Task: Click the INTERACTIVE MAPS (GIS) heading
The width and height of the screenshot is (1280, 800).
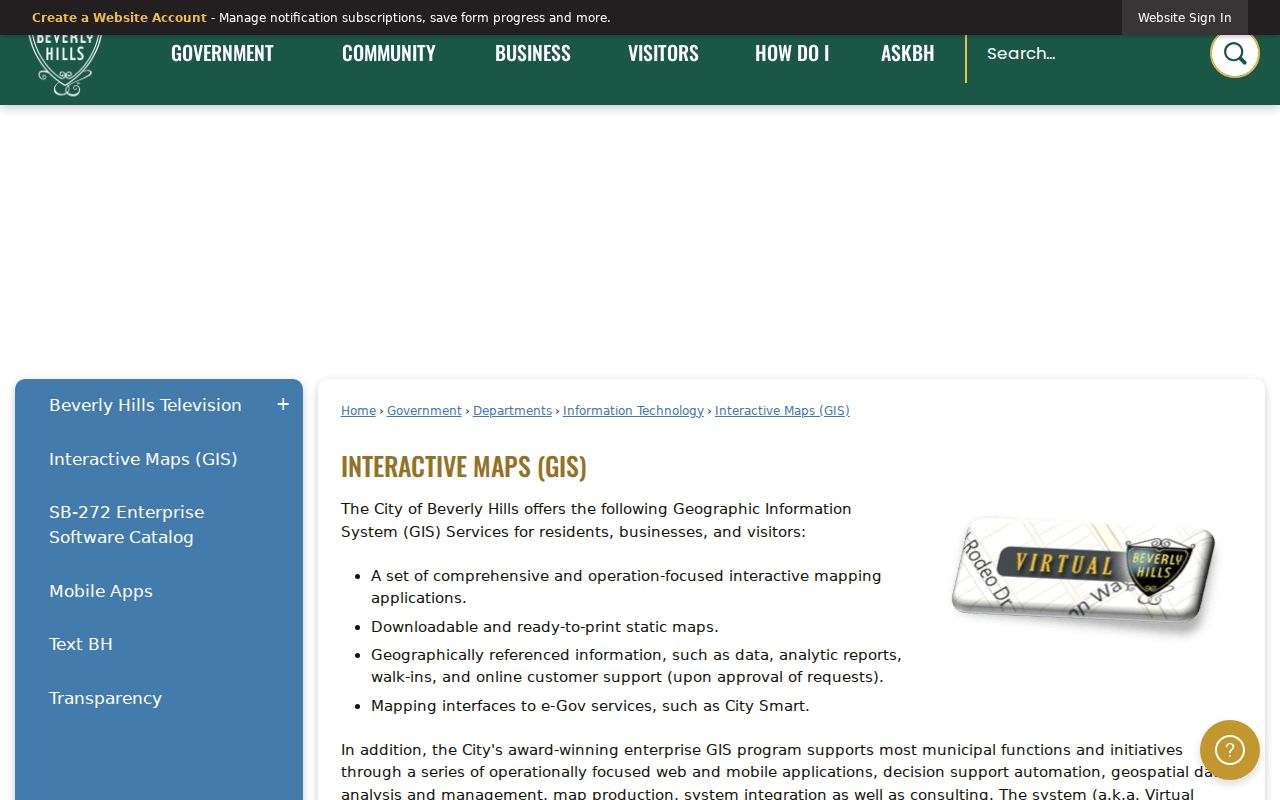Action: click(x=464, y=467)
